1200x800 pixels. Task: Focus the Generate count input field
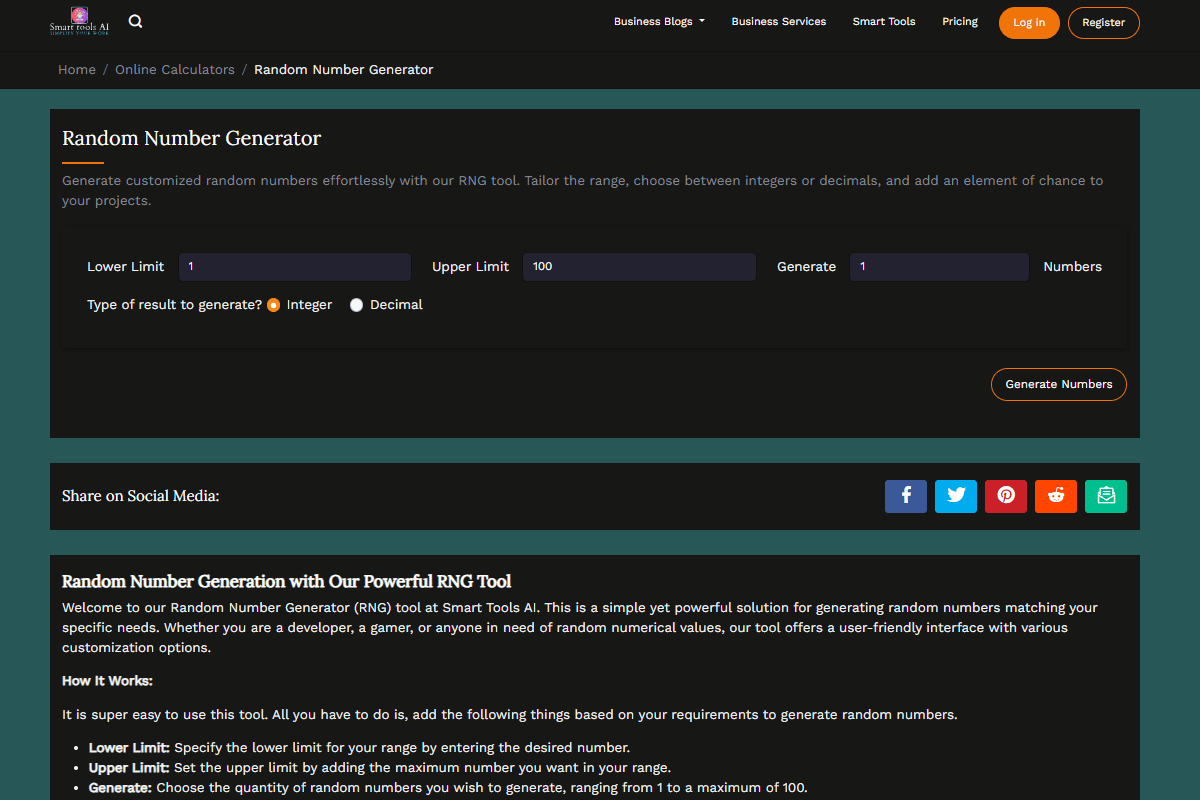[939, 267]
